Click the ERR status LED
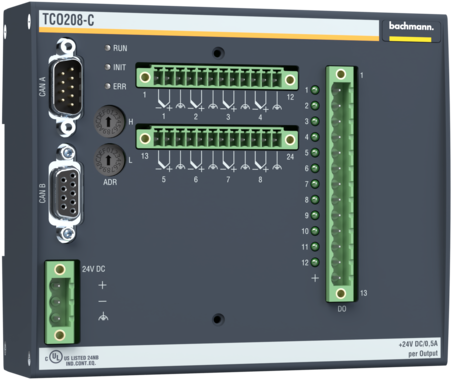The height and width of the screenshot is (380, 453). coord(107,86)
